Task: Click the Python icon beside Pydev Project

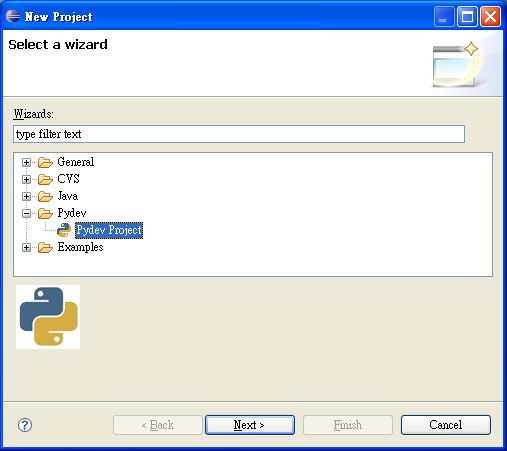Action: [64, 230]
